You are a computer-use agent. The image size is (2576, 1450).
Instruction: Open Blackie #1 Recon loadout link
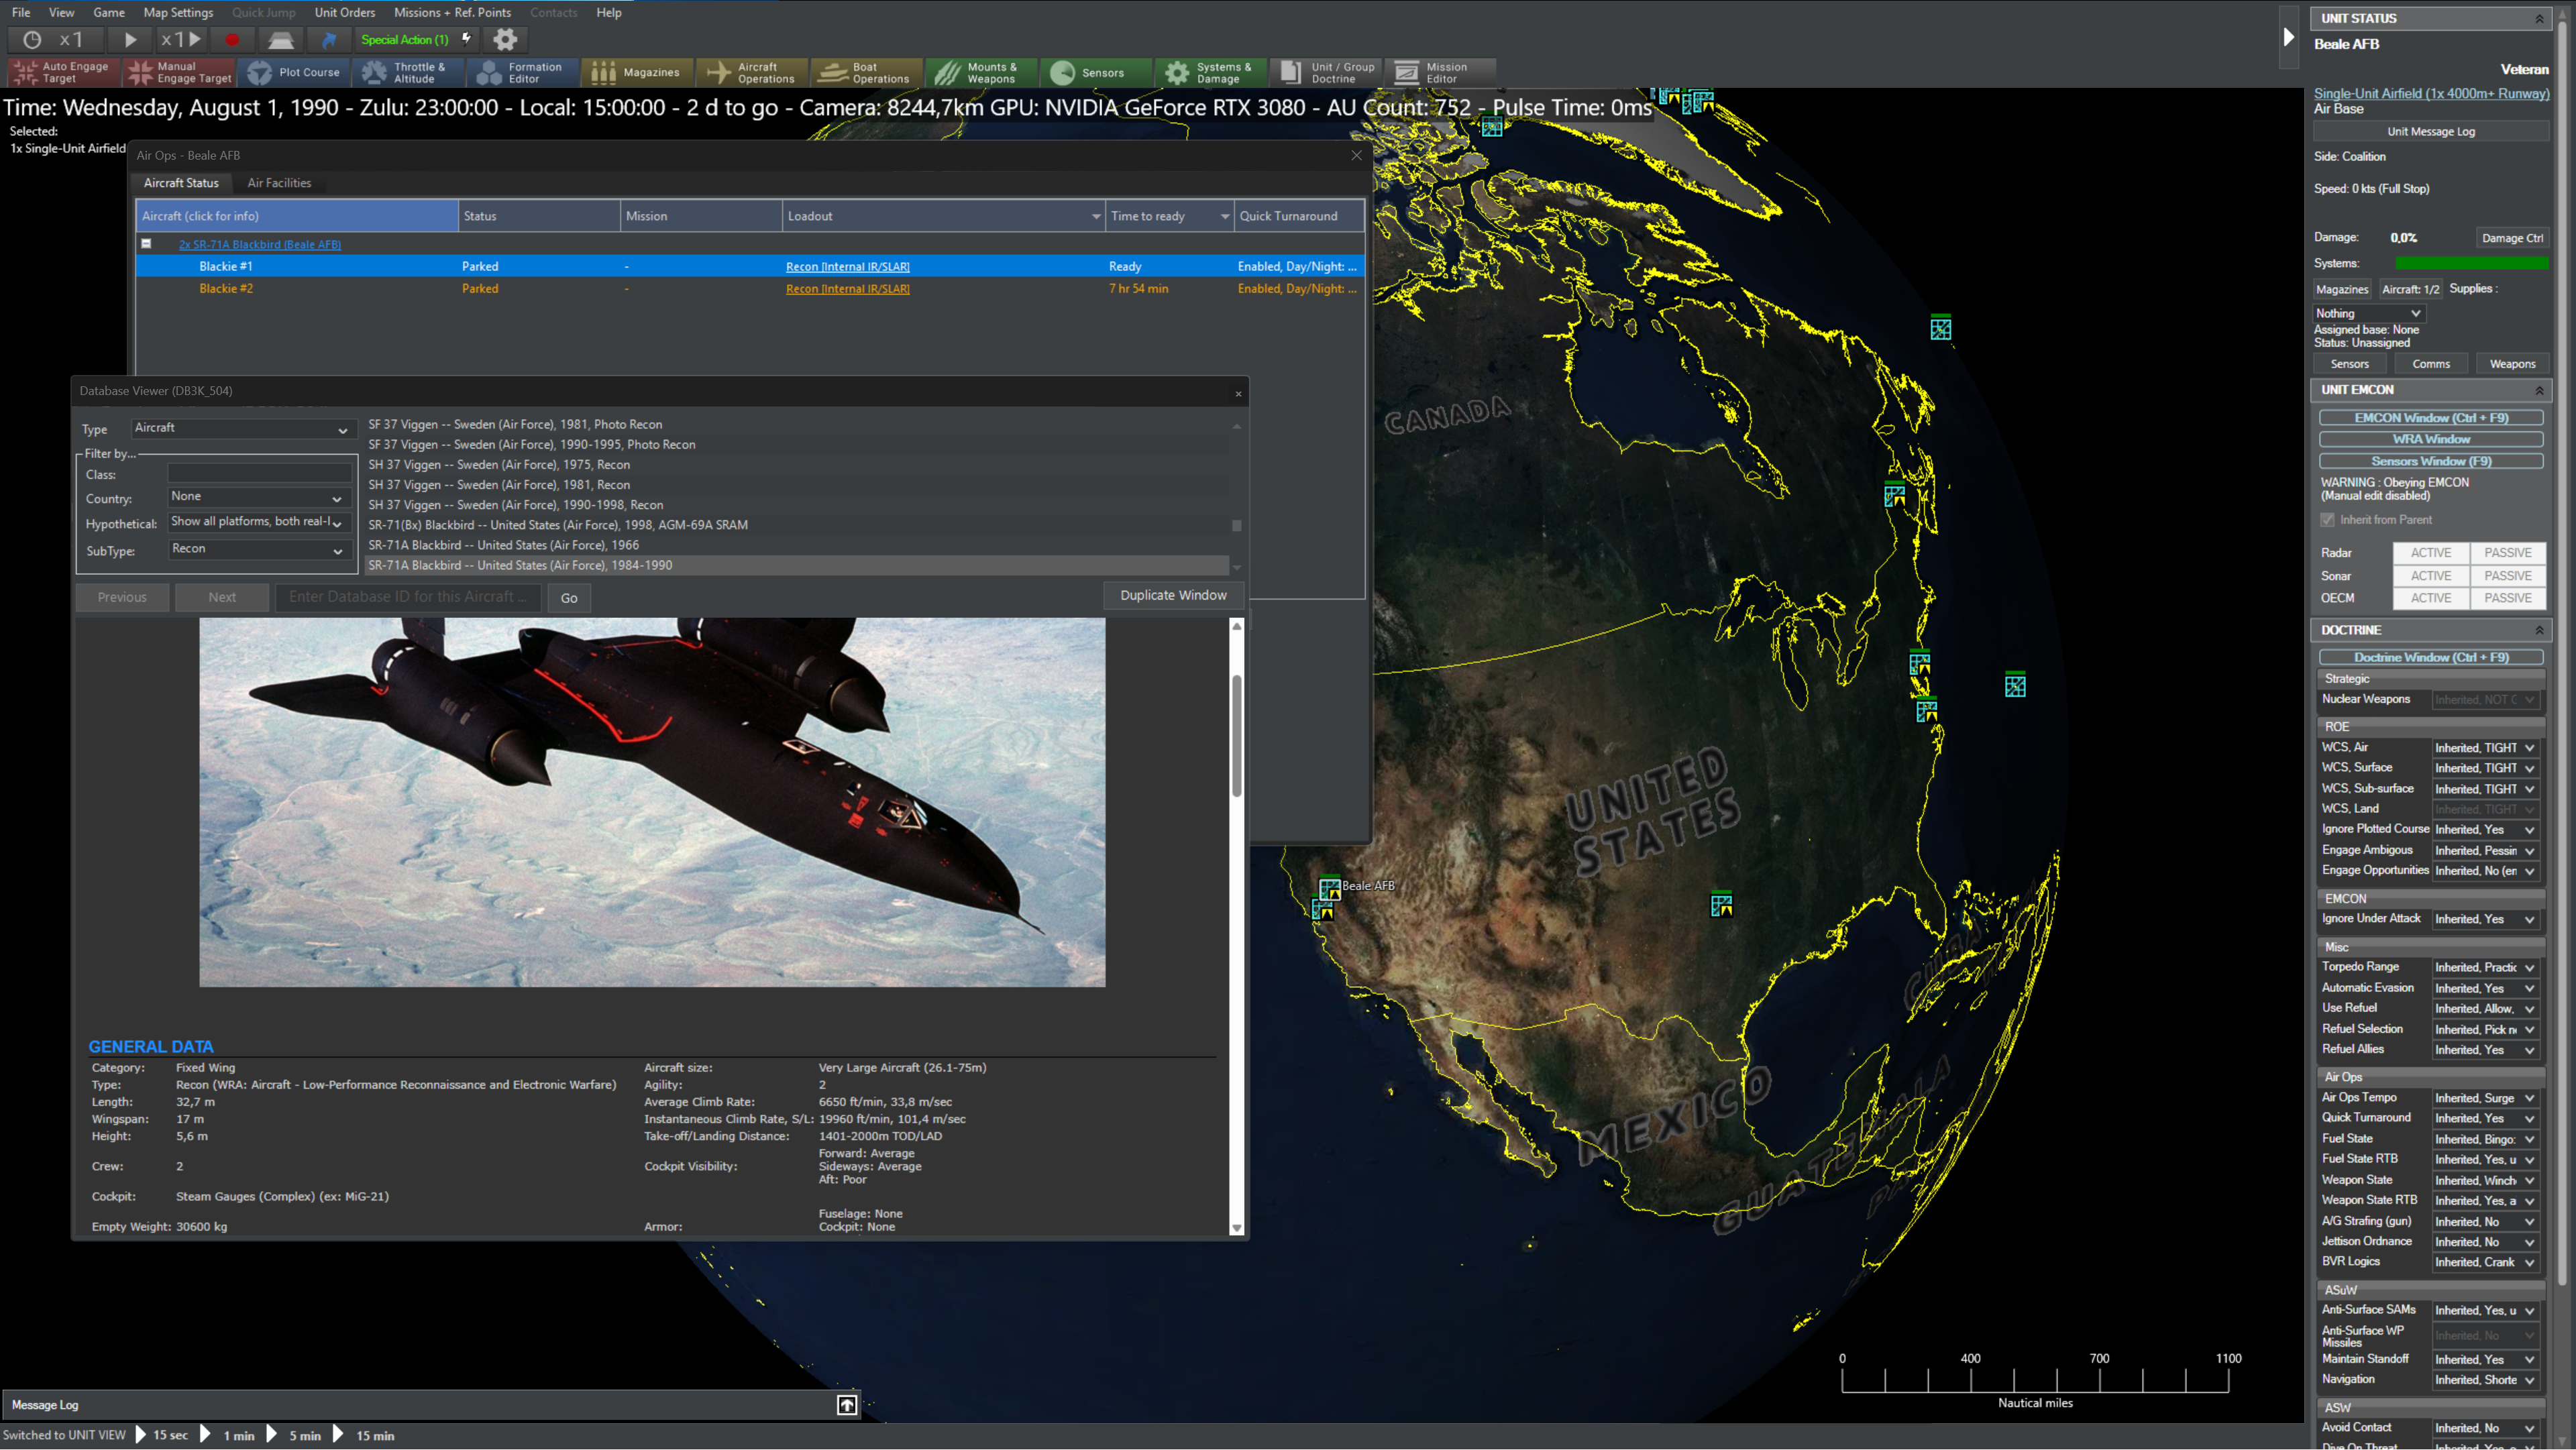click(847, 267)
